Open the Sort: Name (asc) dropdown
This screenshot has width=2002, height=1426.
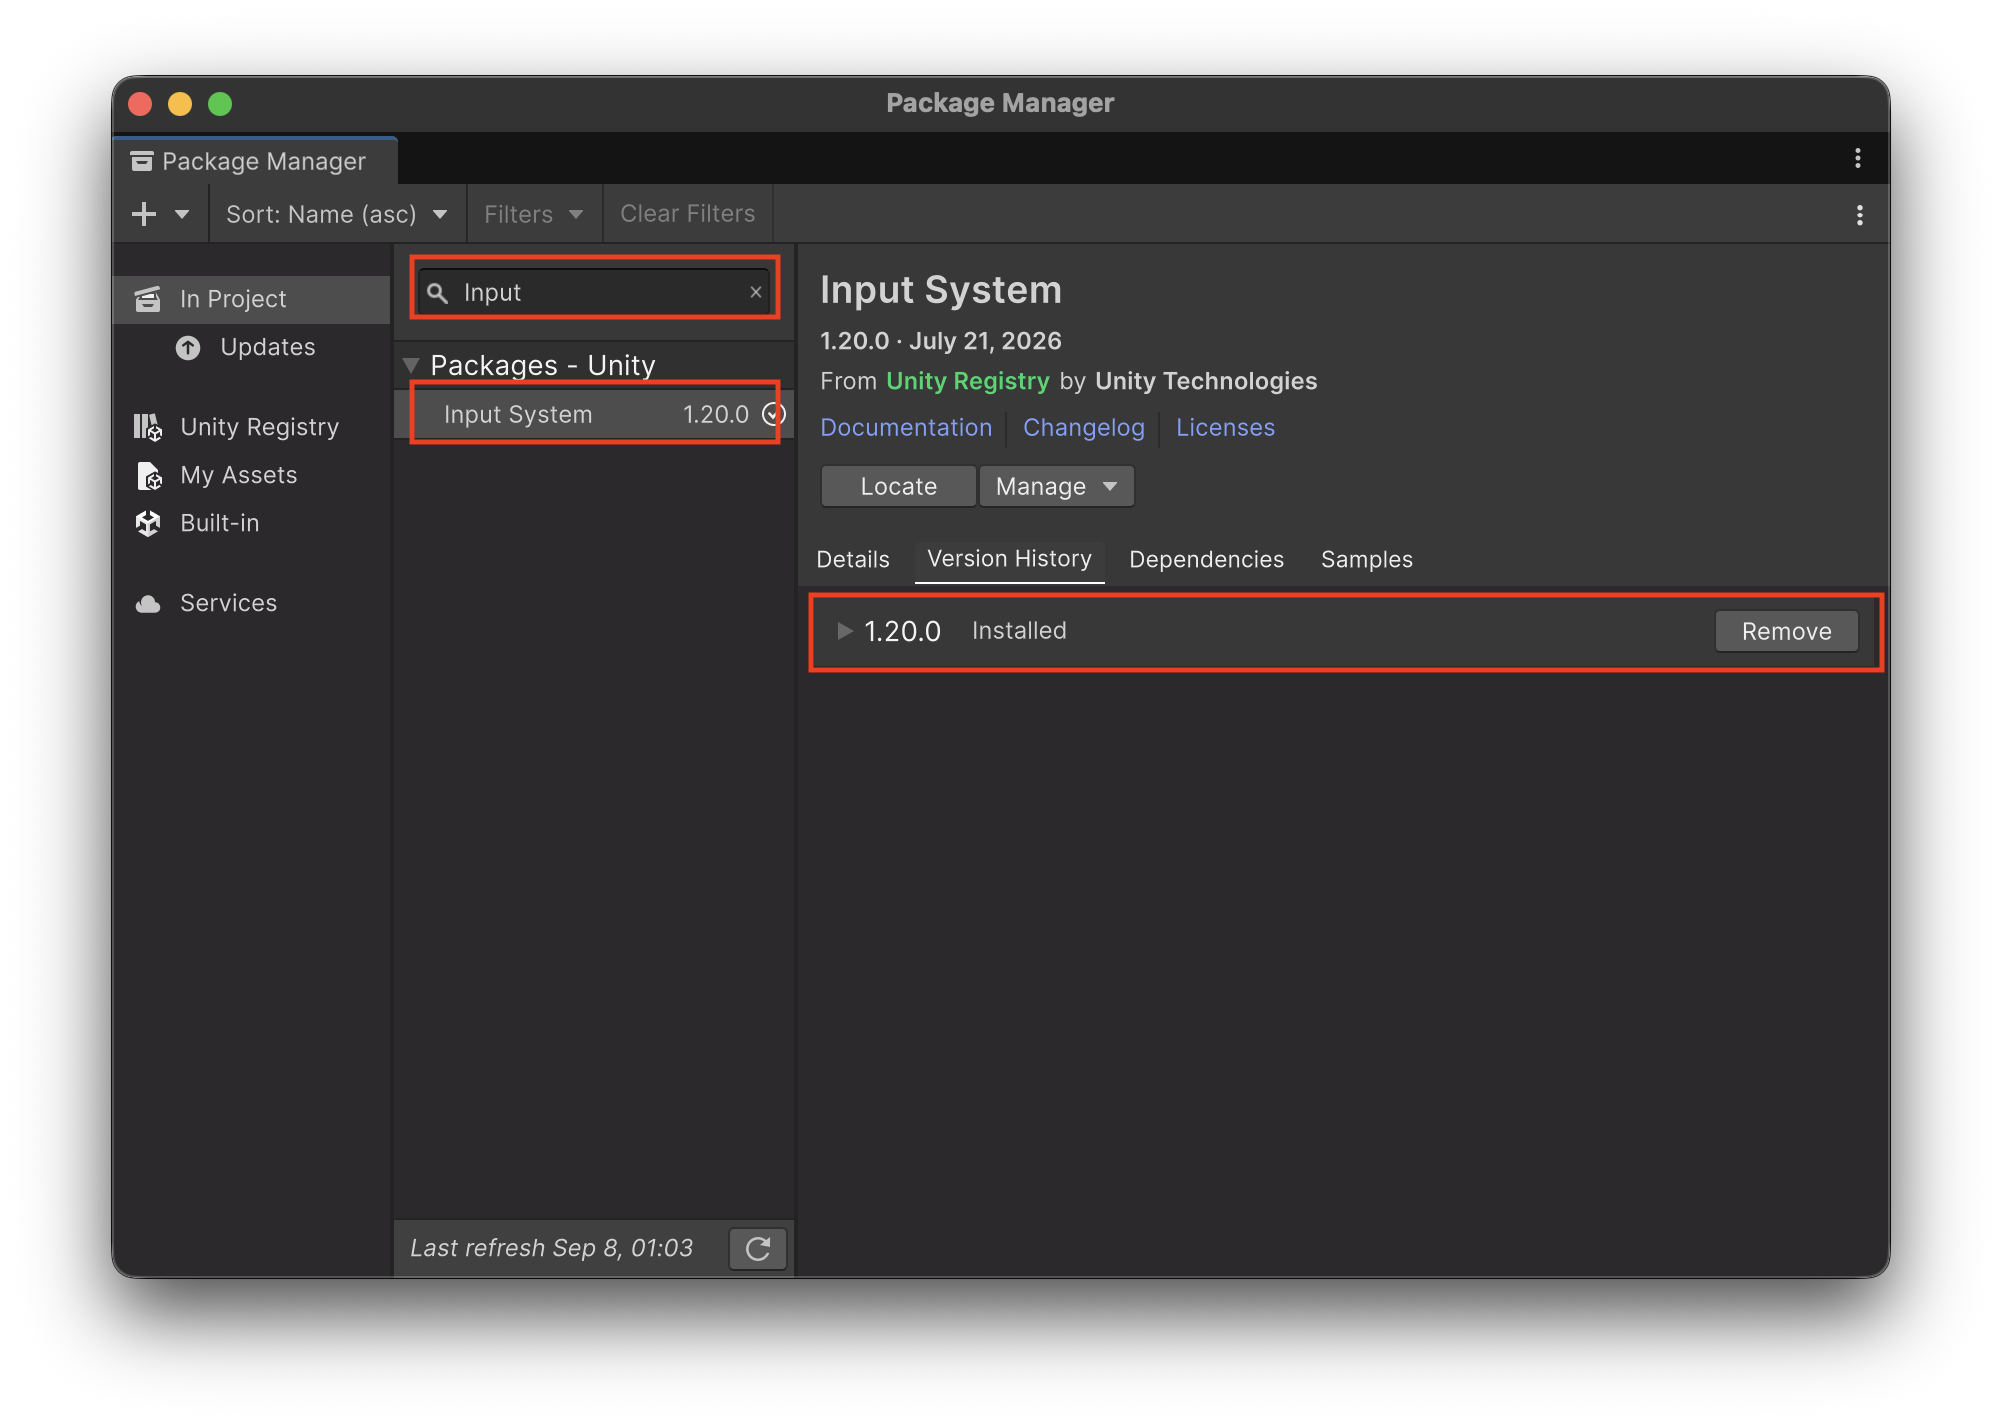pos(337,214)
